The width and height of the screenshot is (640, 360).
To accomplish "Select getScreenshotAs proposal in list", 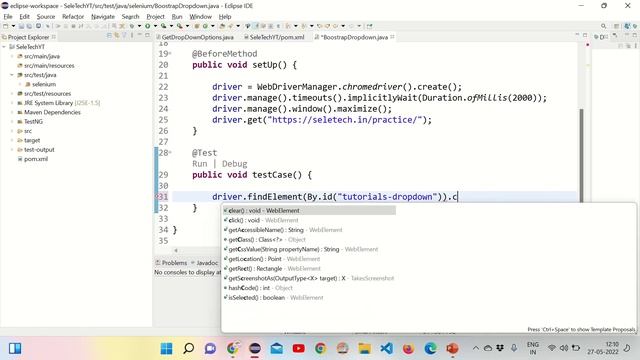I will click(309, 278).
